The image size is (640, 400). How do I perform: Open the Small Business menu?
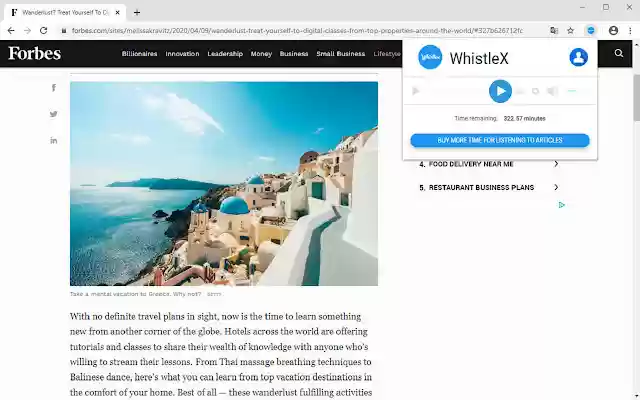pyautogui.click(x=341, y=54)
